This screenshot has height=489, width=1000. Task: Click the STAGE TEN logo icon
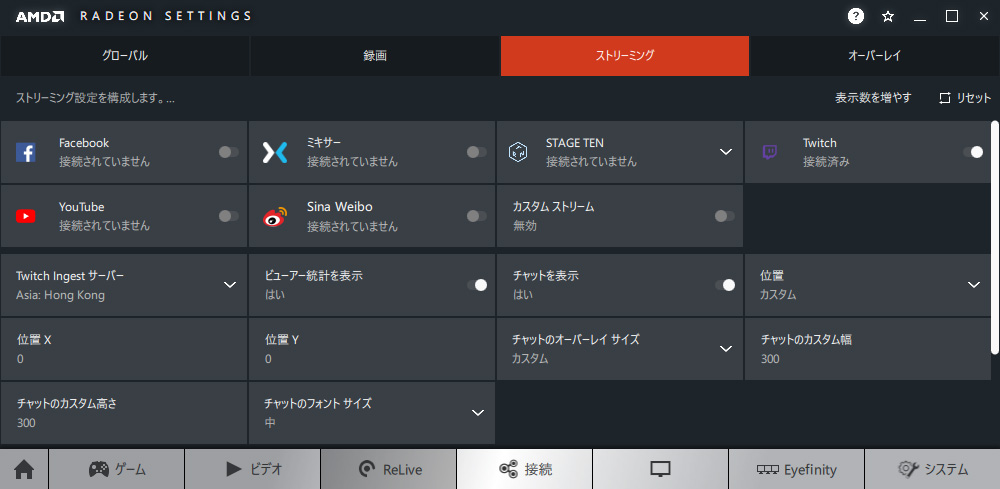pyautogui.click(x=518, y=152)
